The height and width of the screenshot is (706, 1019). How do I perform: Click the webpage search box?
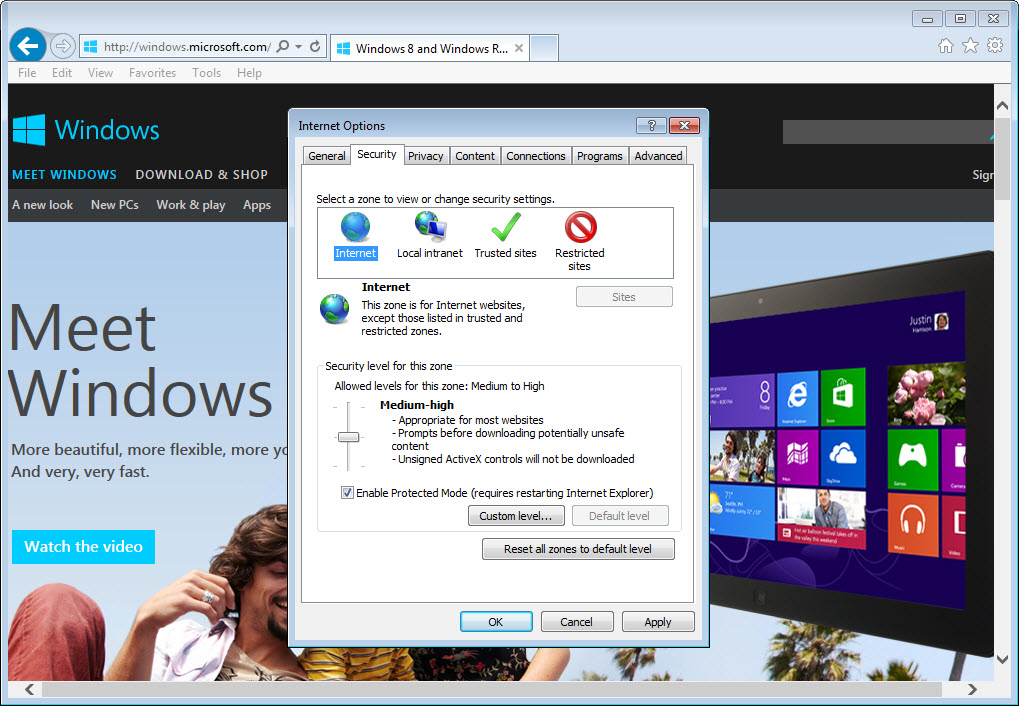[888, 132]
